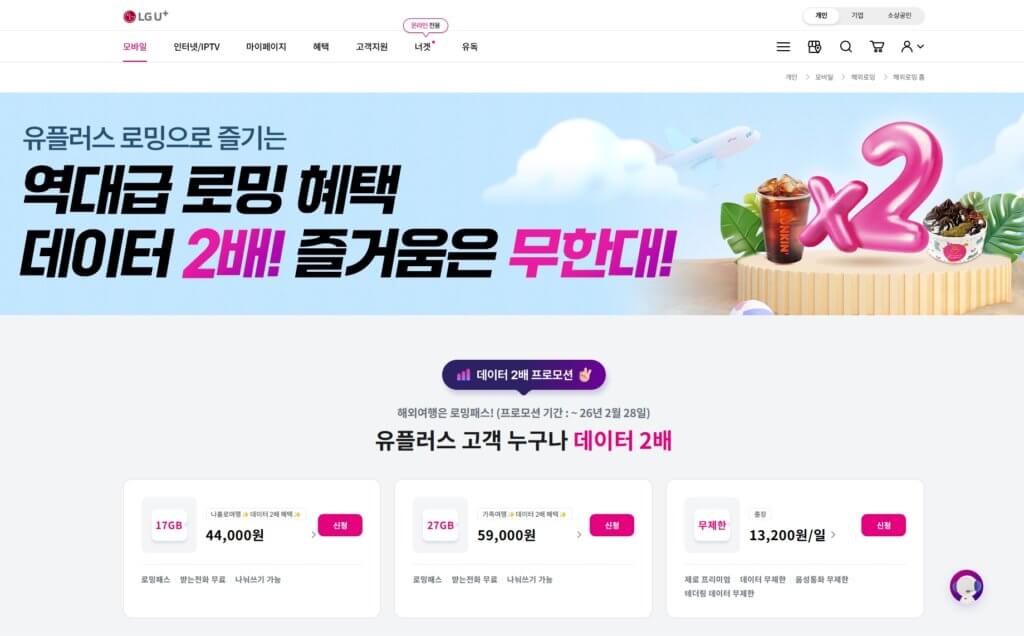
Task: Open the shopping cart icon
Action: click(877, 46)
